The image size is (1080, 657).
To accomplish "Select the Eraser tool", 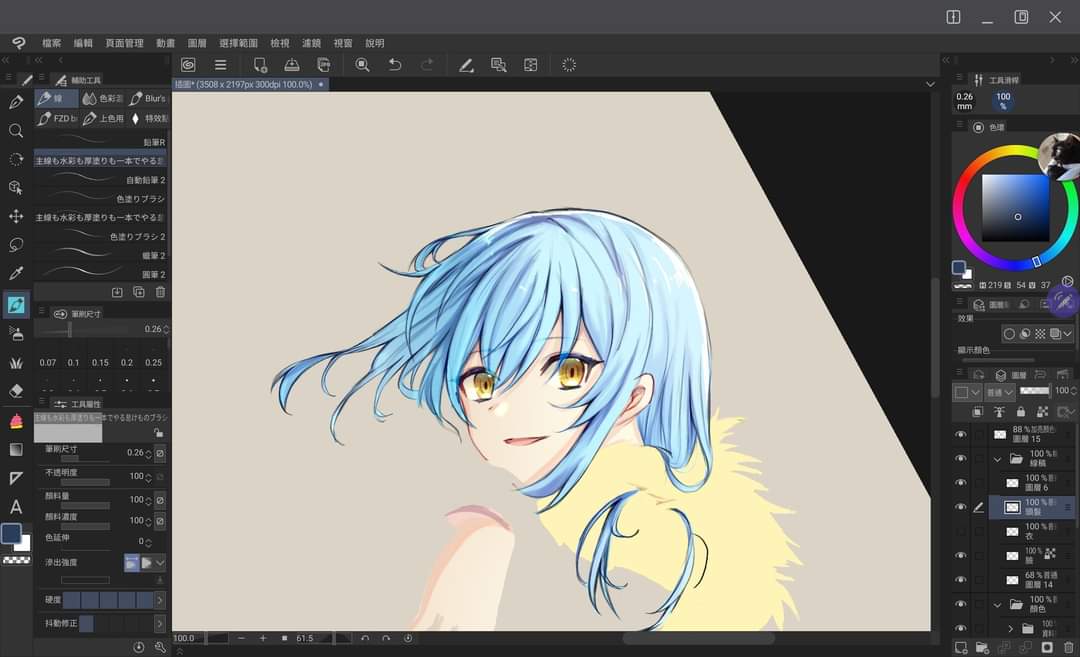I will pyautogui.click(x=16, y=391).
